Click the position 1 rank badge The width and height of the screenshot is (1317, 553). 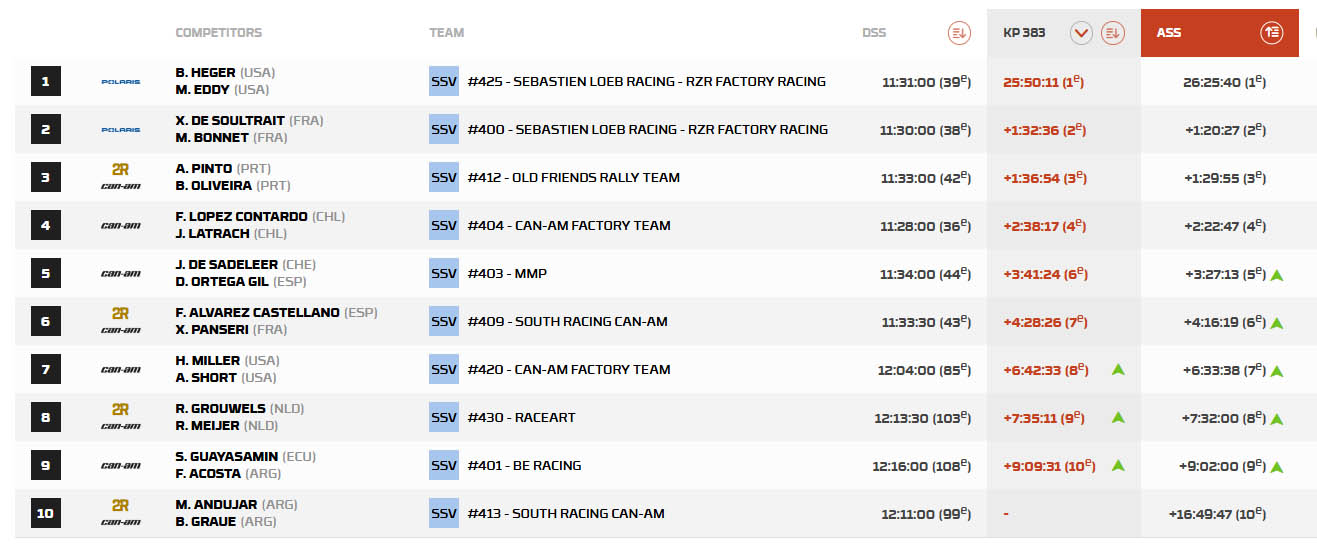pos(45,82)
